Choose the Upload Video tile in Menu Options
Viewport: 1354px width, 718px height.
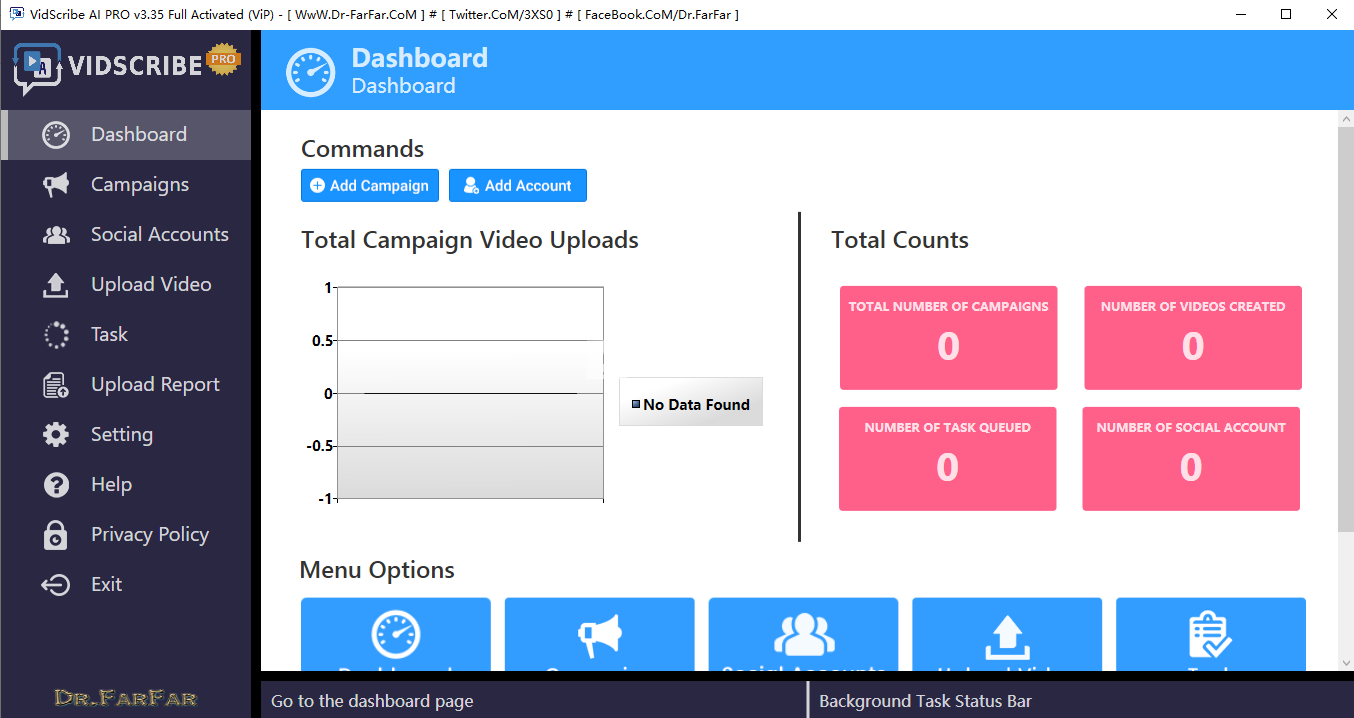coord(1007,634)
